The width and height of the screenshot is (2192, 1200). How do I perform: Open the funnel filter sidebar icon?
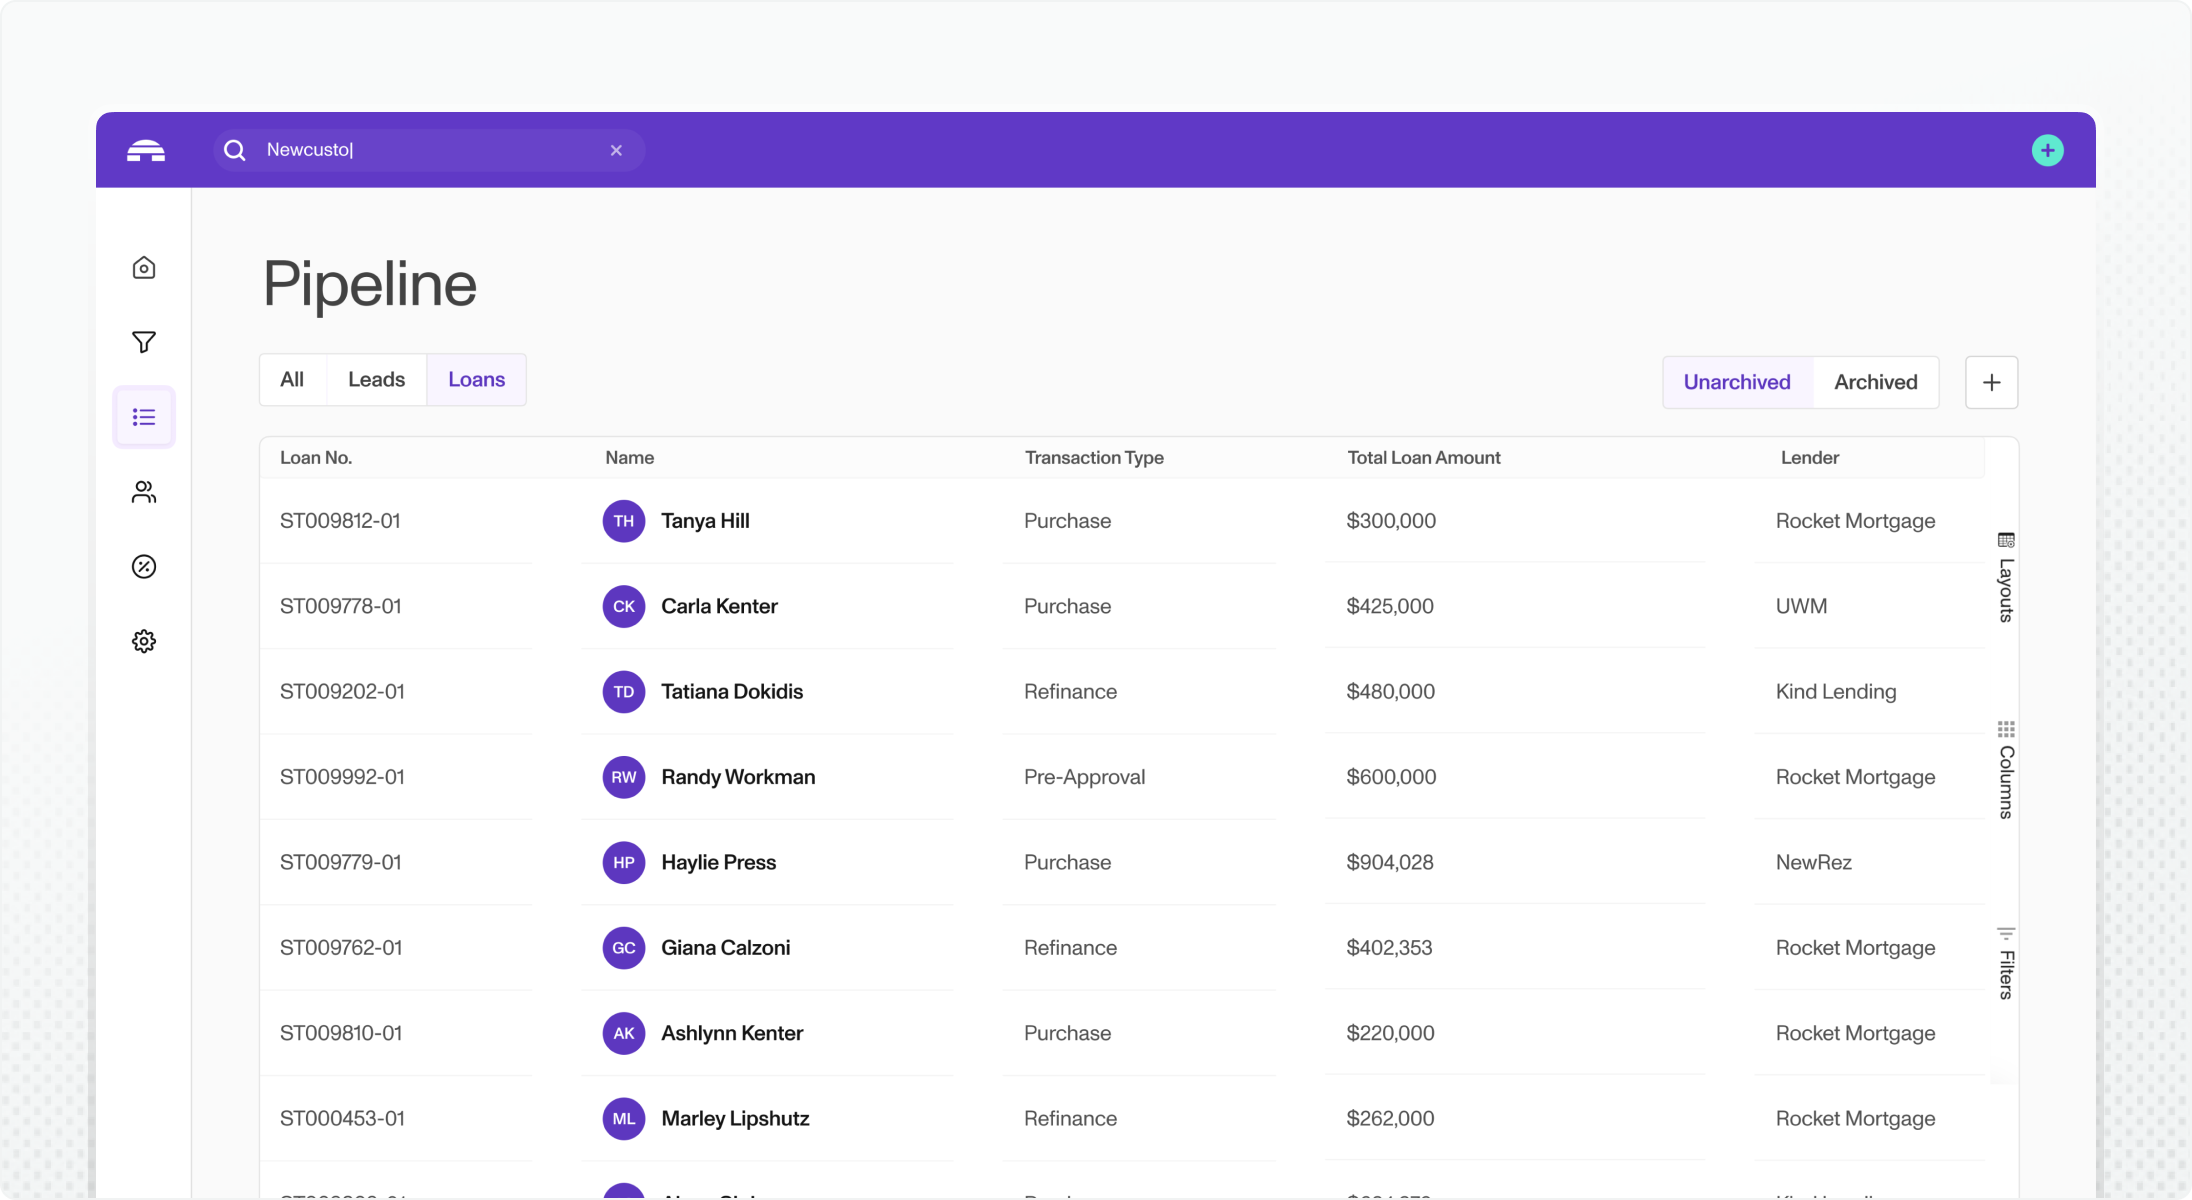click(144, 342)
